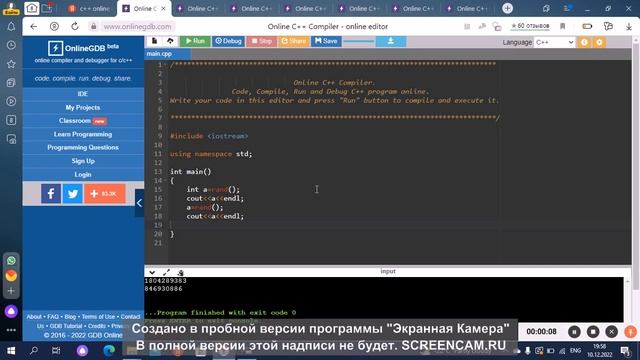Open Microsoft Edge from the taskbar
Image resolution: width=640 pixels, height=360 pixels.
click(x=109, y=351)
